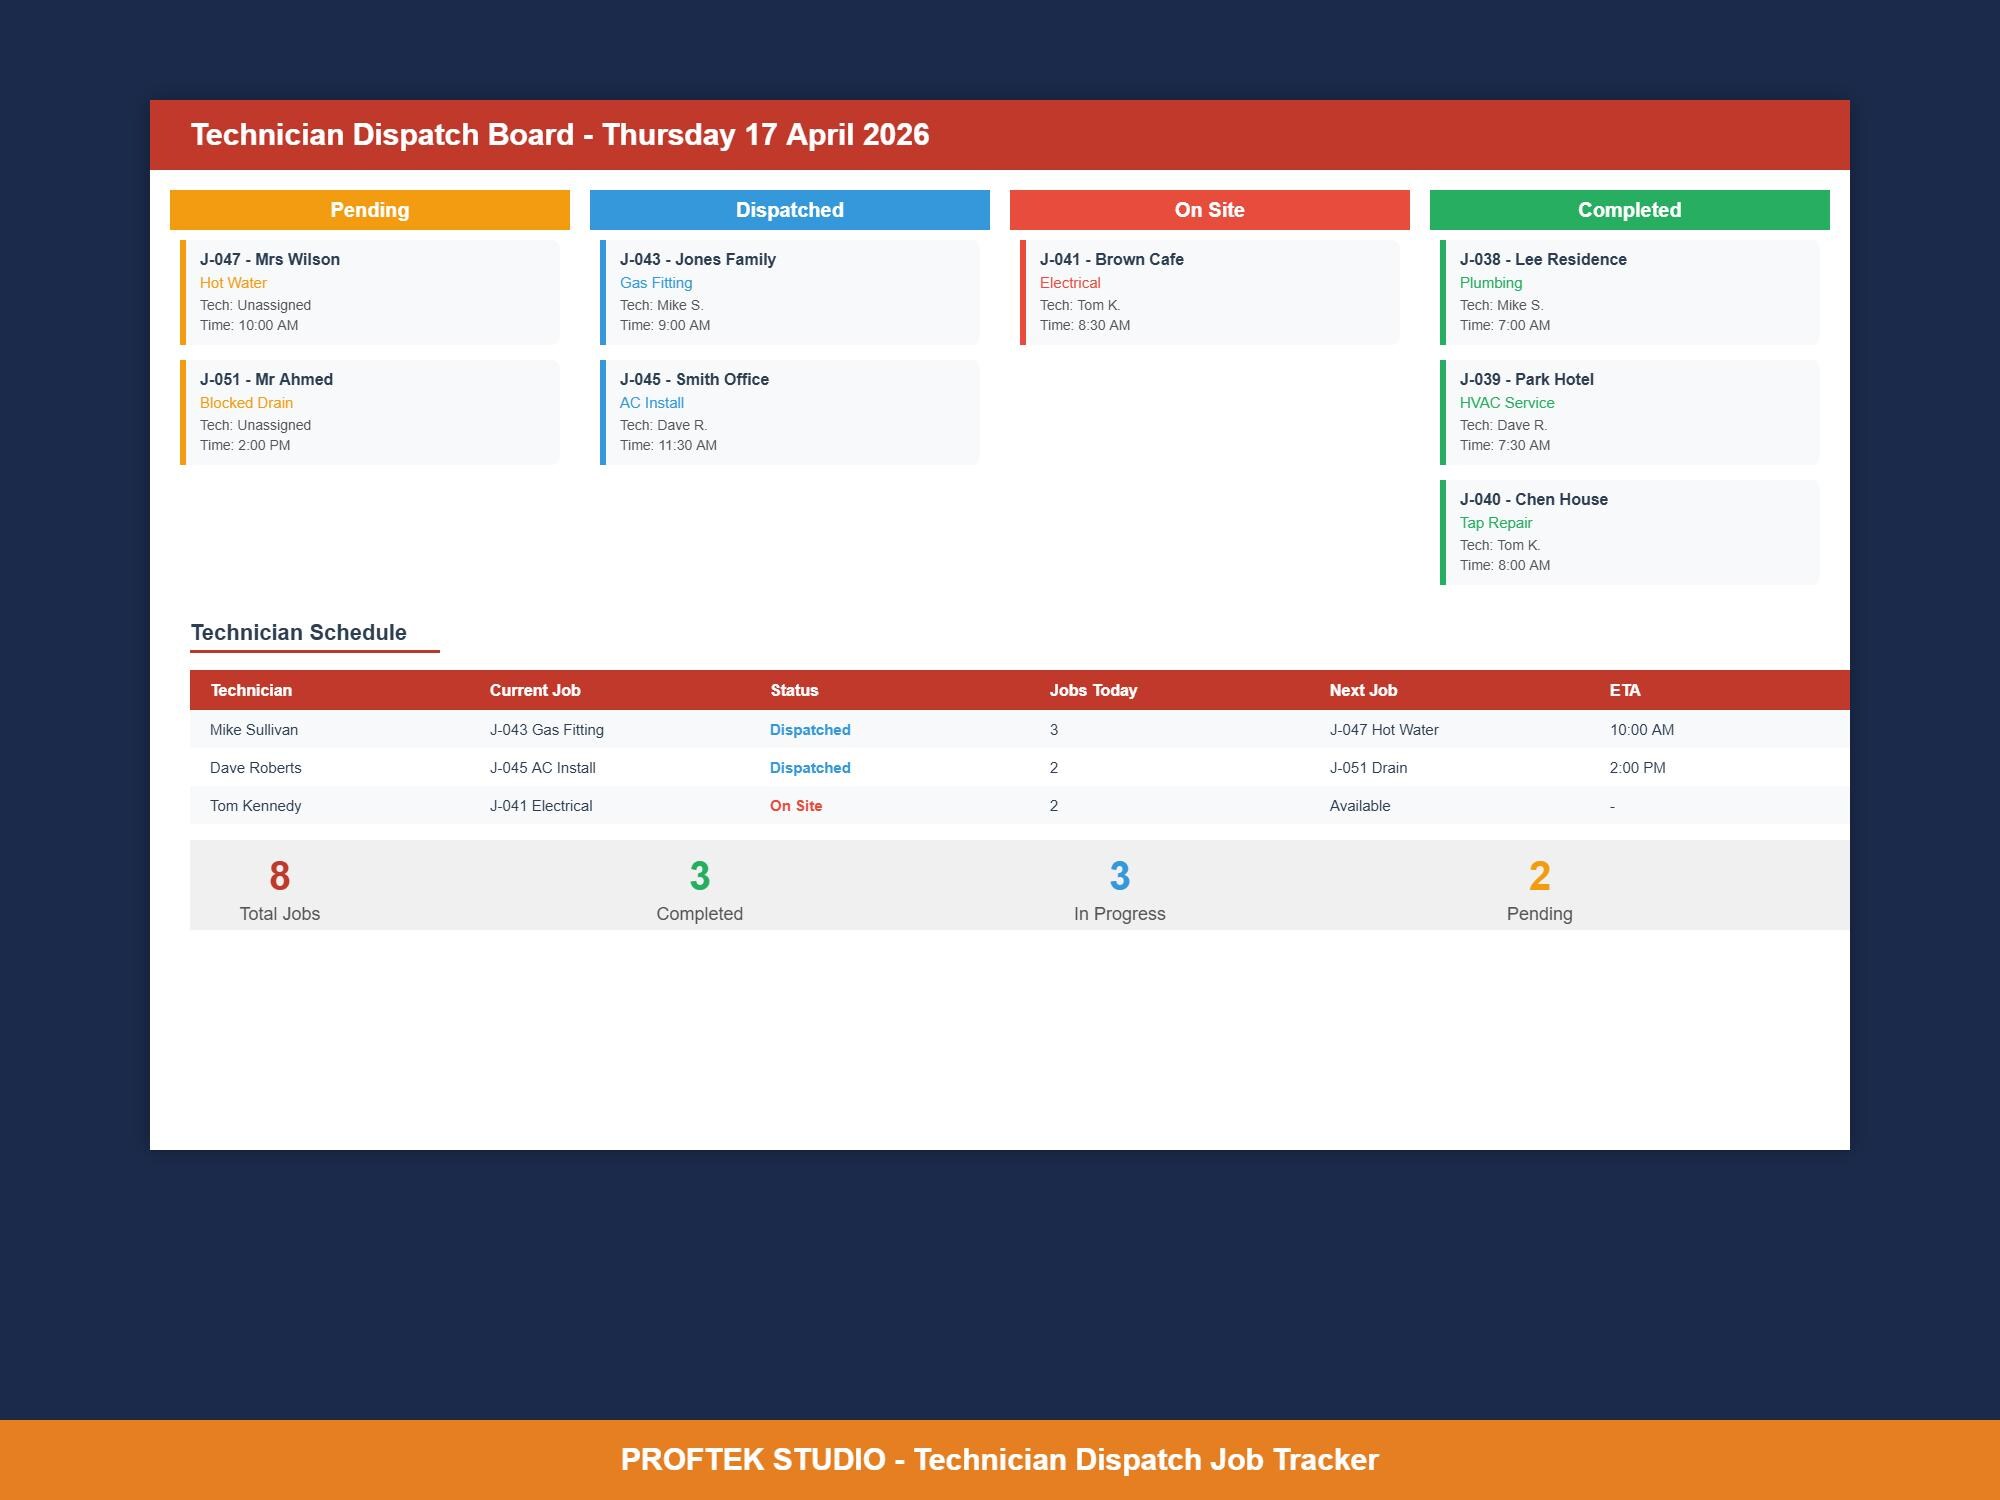The image size is (2000, 1500).
Task: Click the 'Plumbing' job type label
Action: [x=1491, y=283]
